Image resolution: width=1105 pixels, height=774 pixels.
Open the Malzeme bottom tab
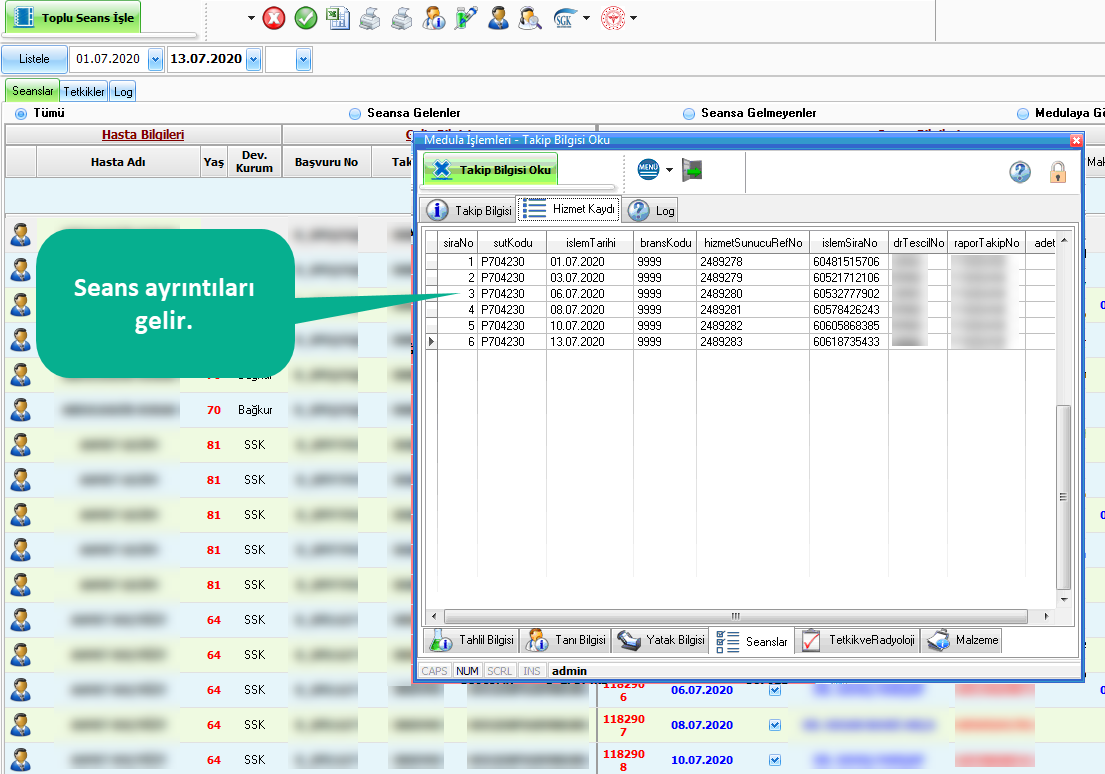963,640
